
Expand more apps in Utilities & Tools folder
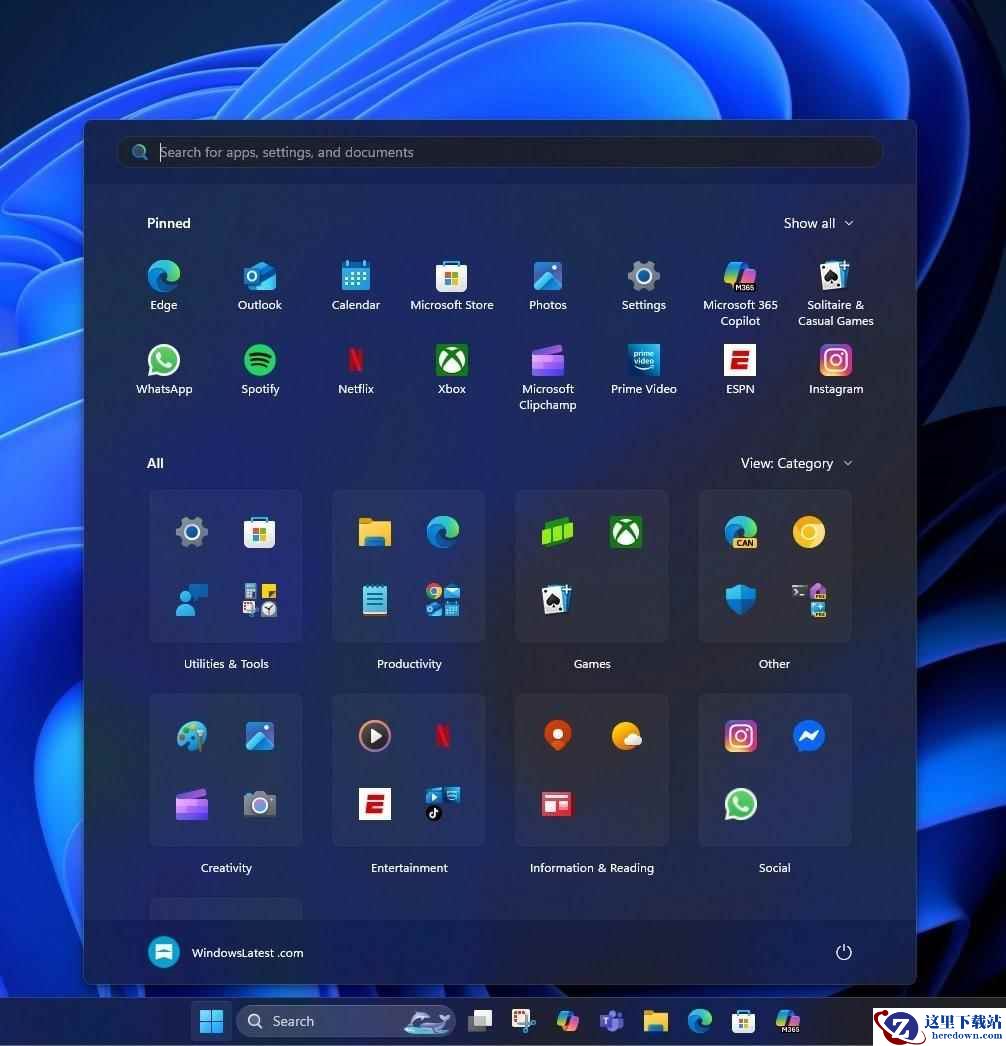coord(260,600)
